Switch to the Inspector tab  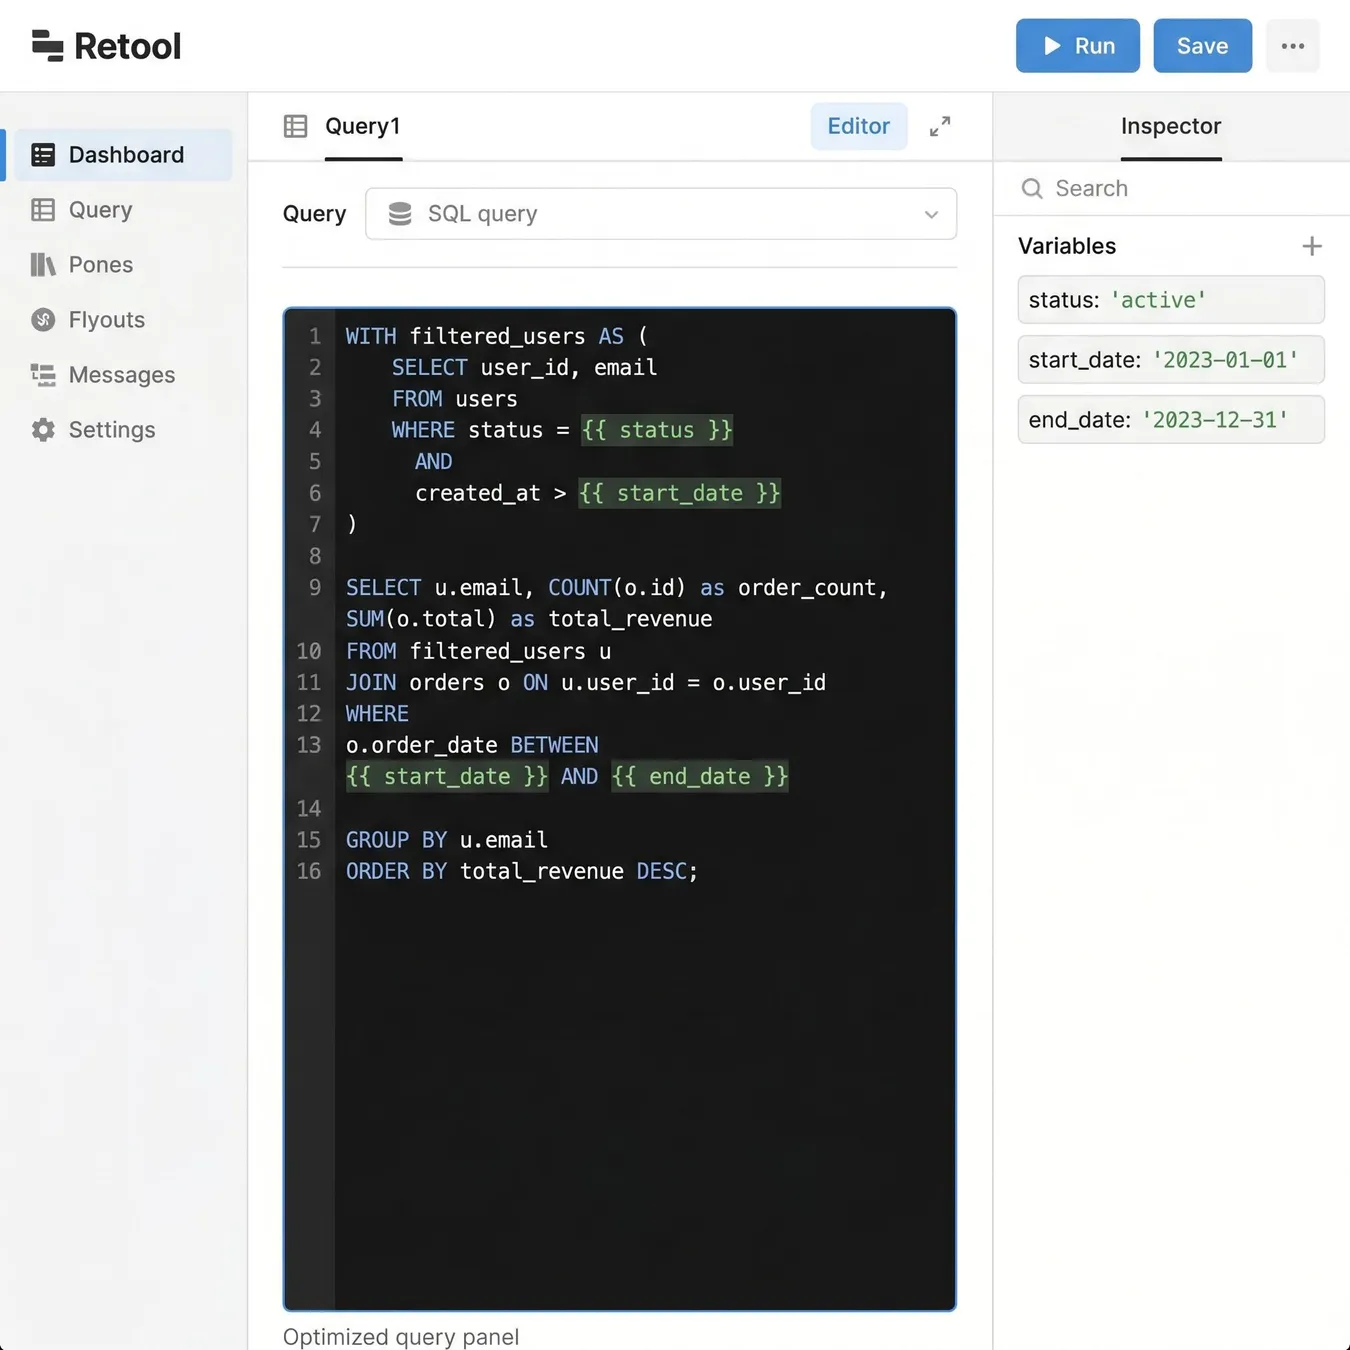1171,126
